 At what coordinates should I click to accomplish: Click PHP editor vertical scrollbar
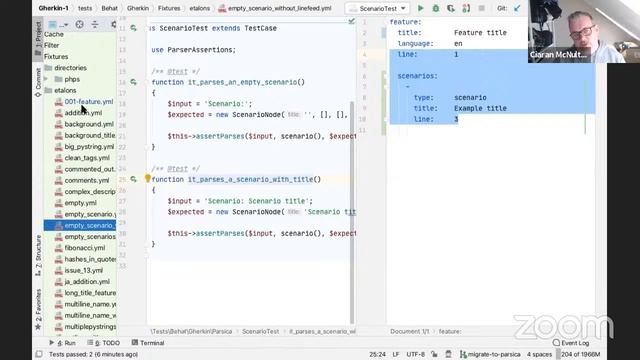coord(352,212)
